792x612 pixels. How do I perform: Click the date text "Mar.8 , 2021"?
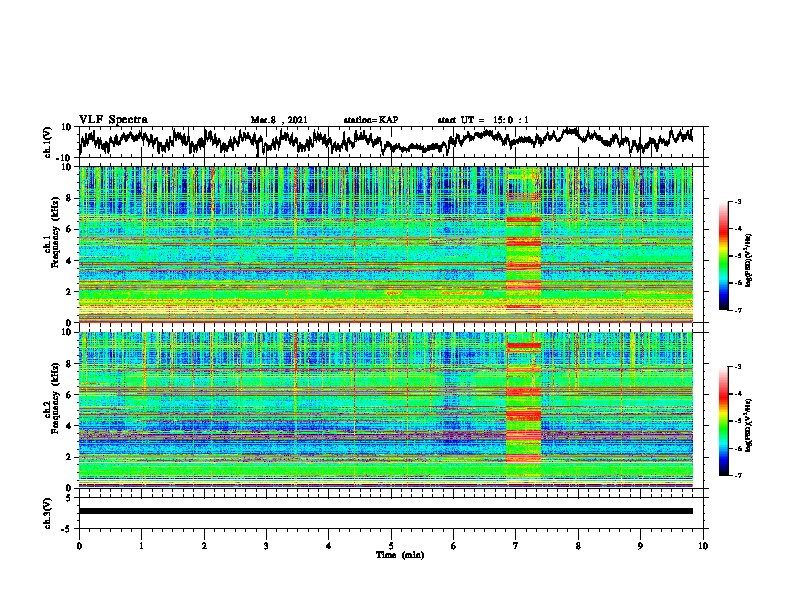[279, 120]
